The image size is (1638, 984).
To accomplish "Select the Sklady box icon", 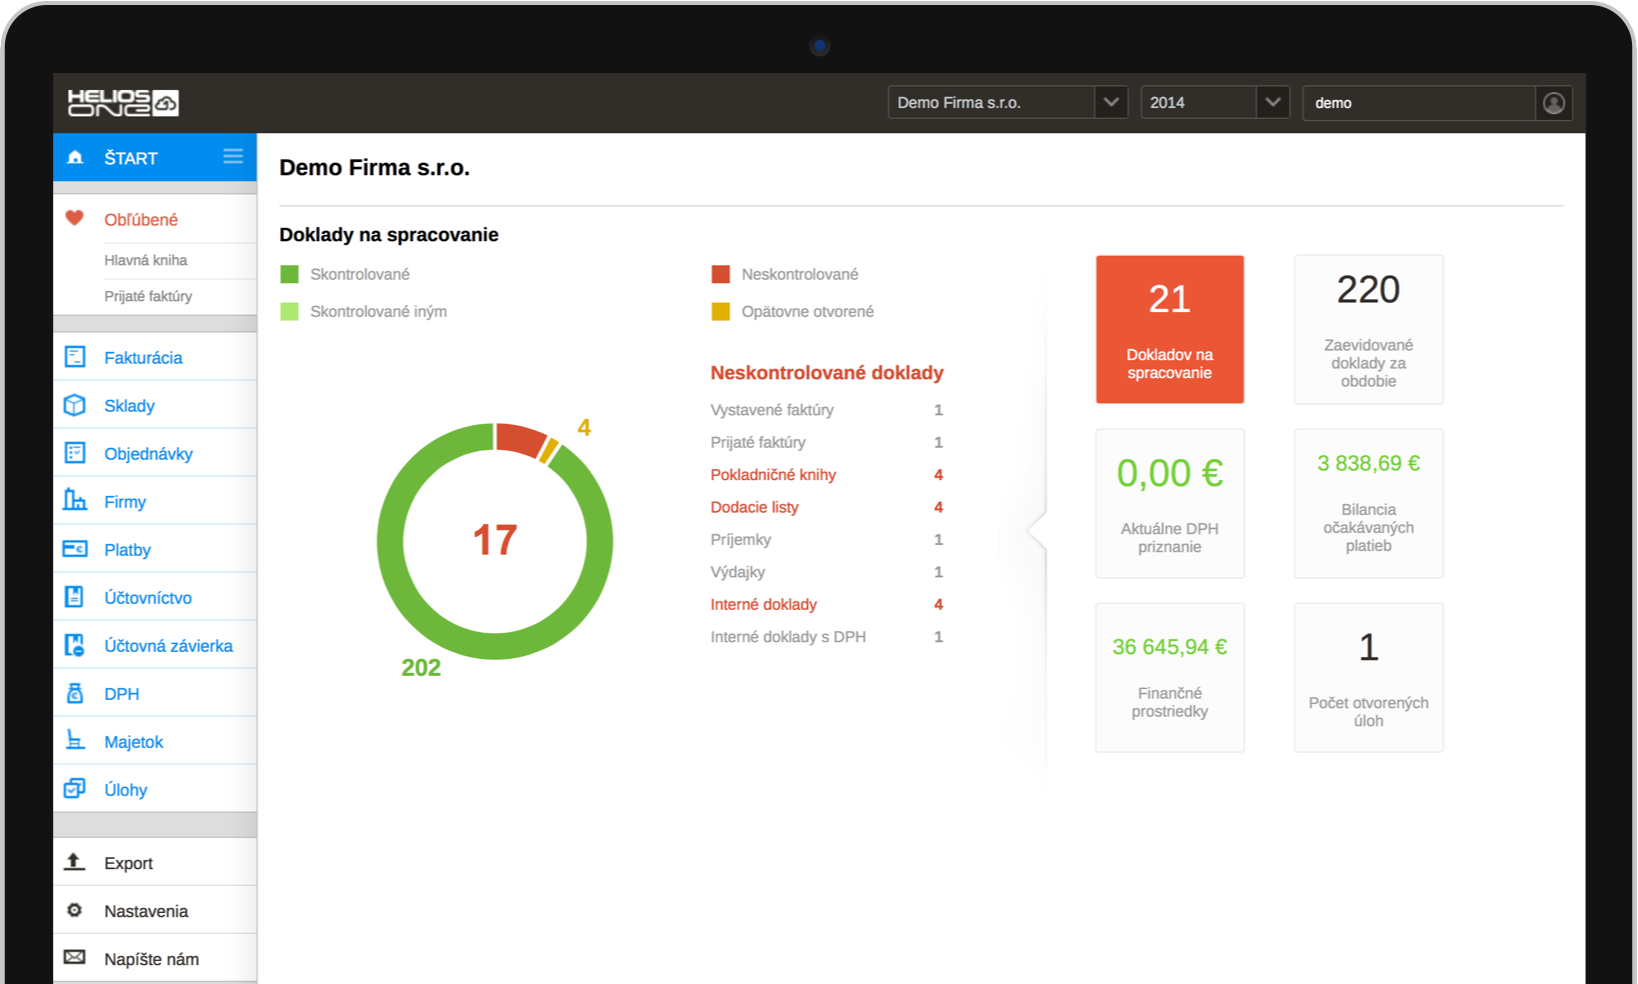I will click(75, 405).
